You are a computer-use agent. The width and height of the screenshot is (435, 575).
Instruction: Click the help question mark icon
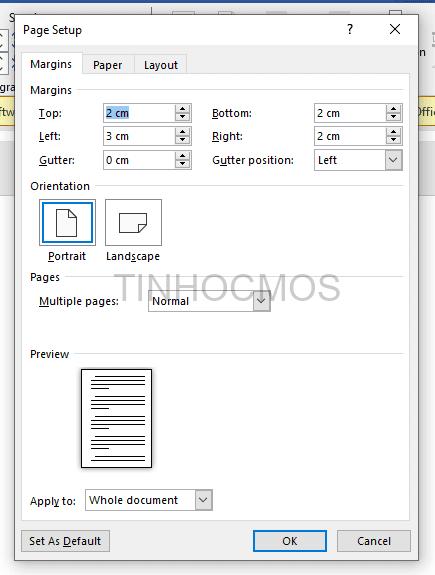(350, 29)
